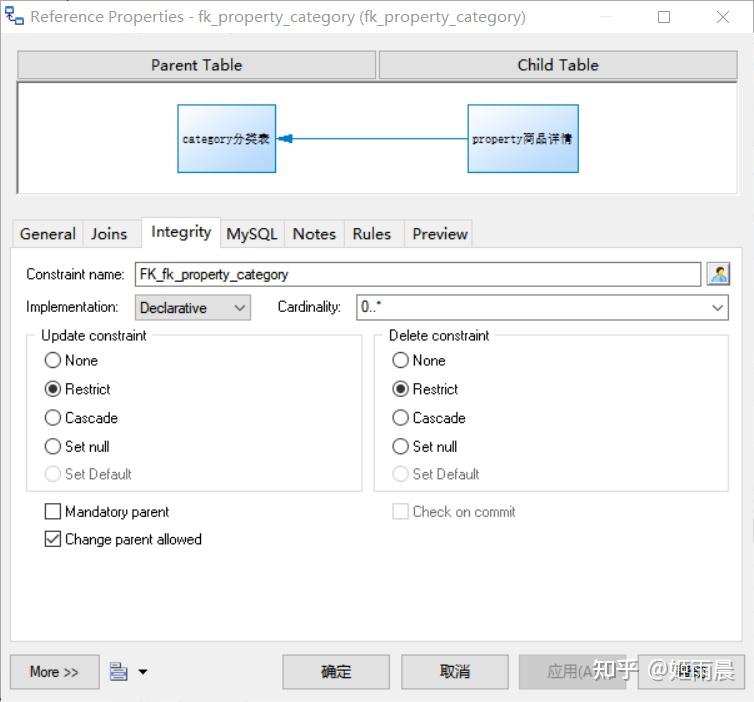The height and width of the screenshot is (702, 754).
Task: Click the More >> button
Action: tap(54, 671)
